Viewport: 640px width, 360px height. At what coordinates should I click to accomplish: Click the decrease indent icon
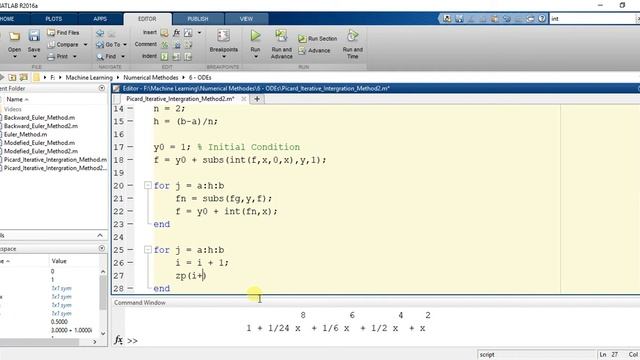click(188, 56)
